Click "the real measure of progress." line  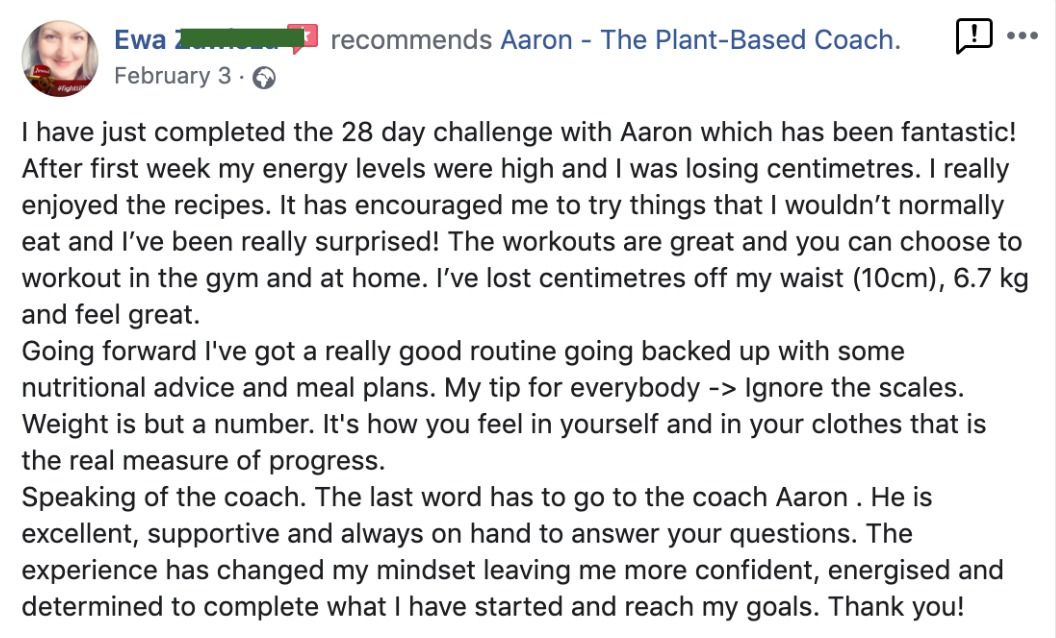pyautogui.click(x=203, y=460)
